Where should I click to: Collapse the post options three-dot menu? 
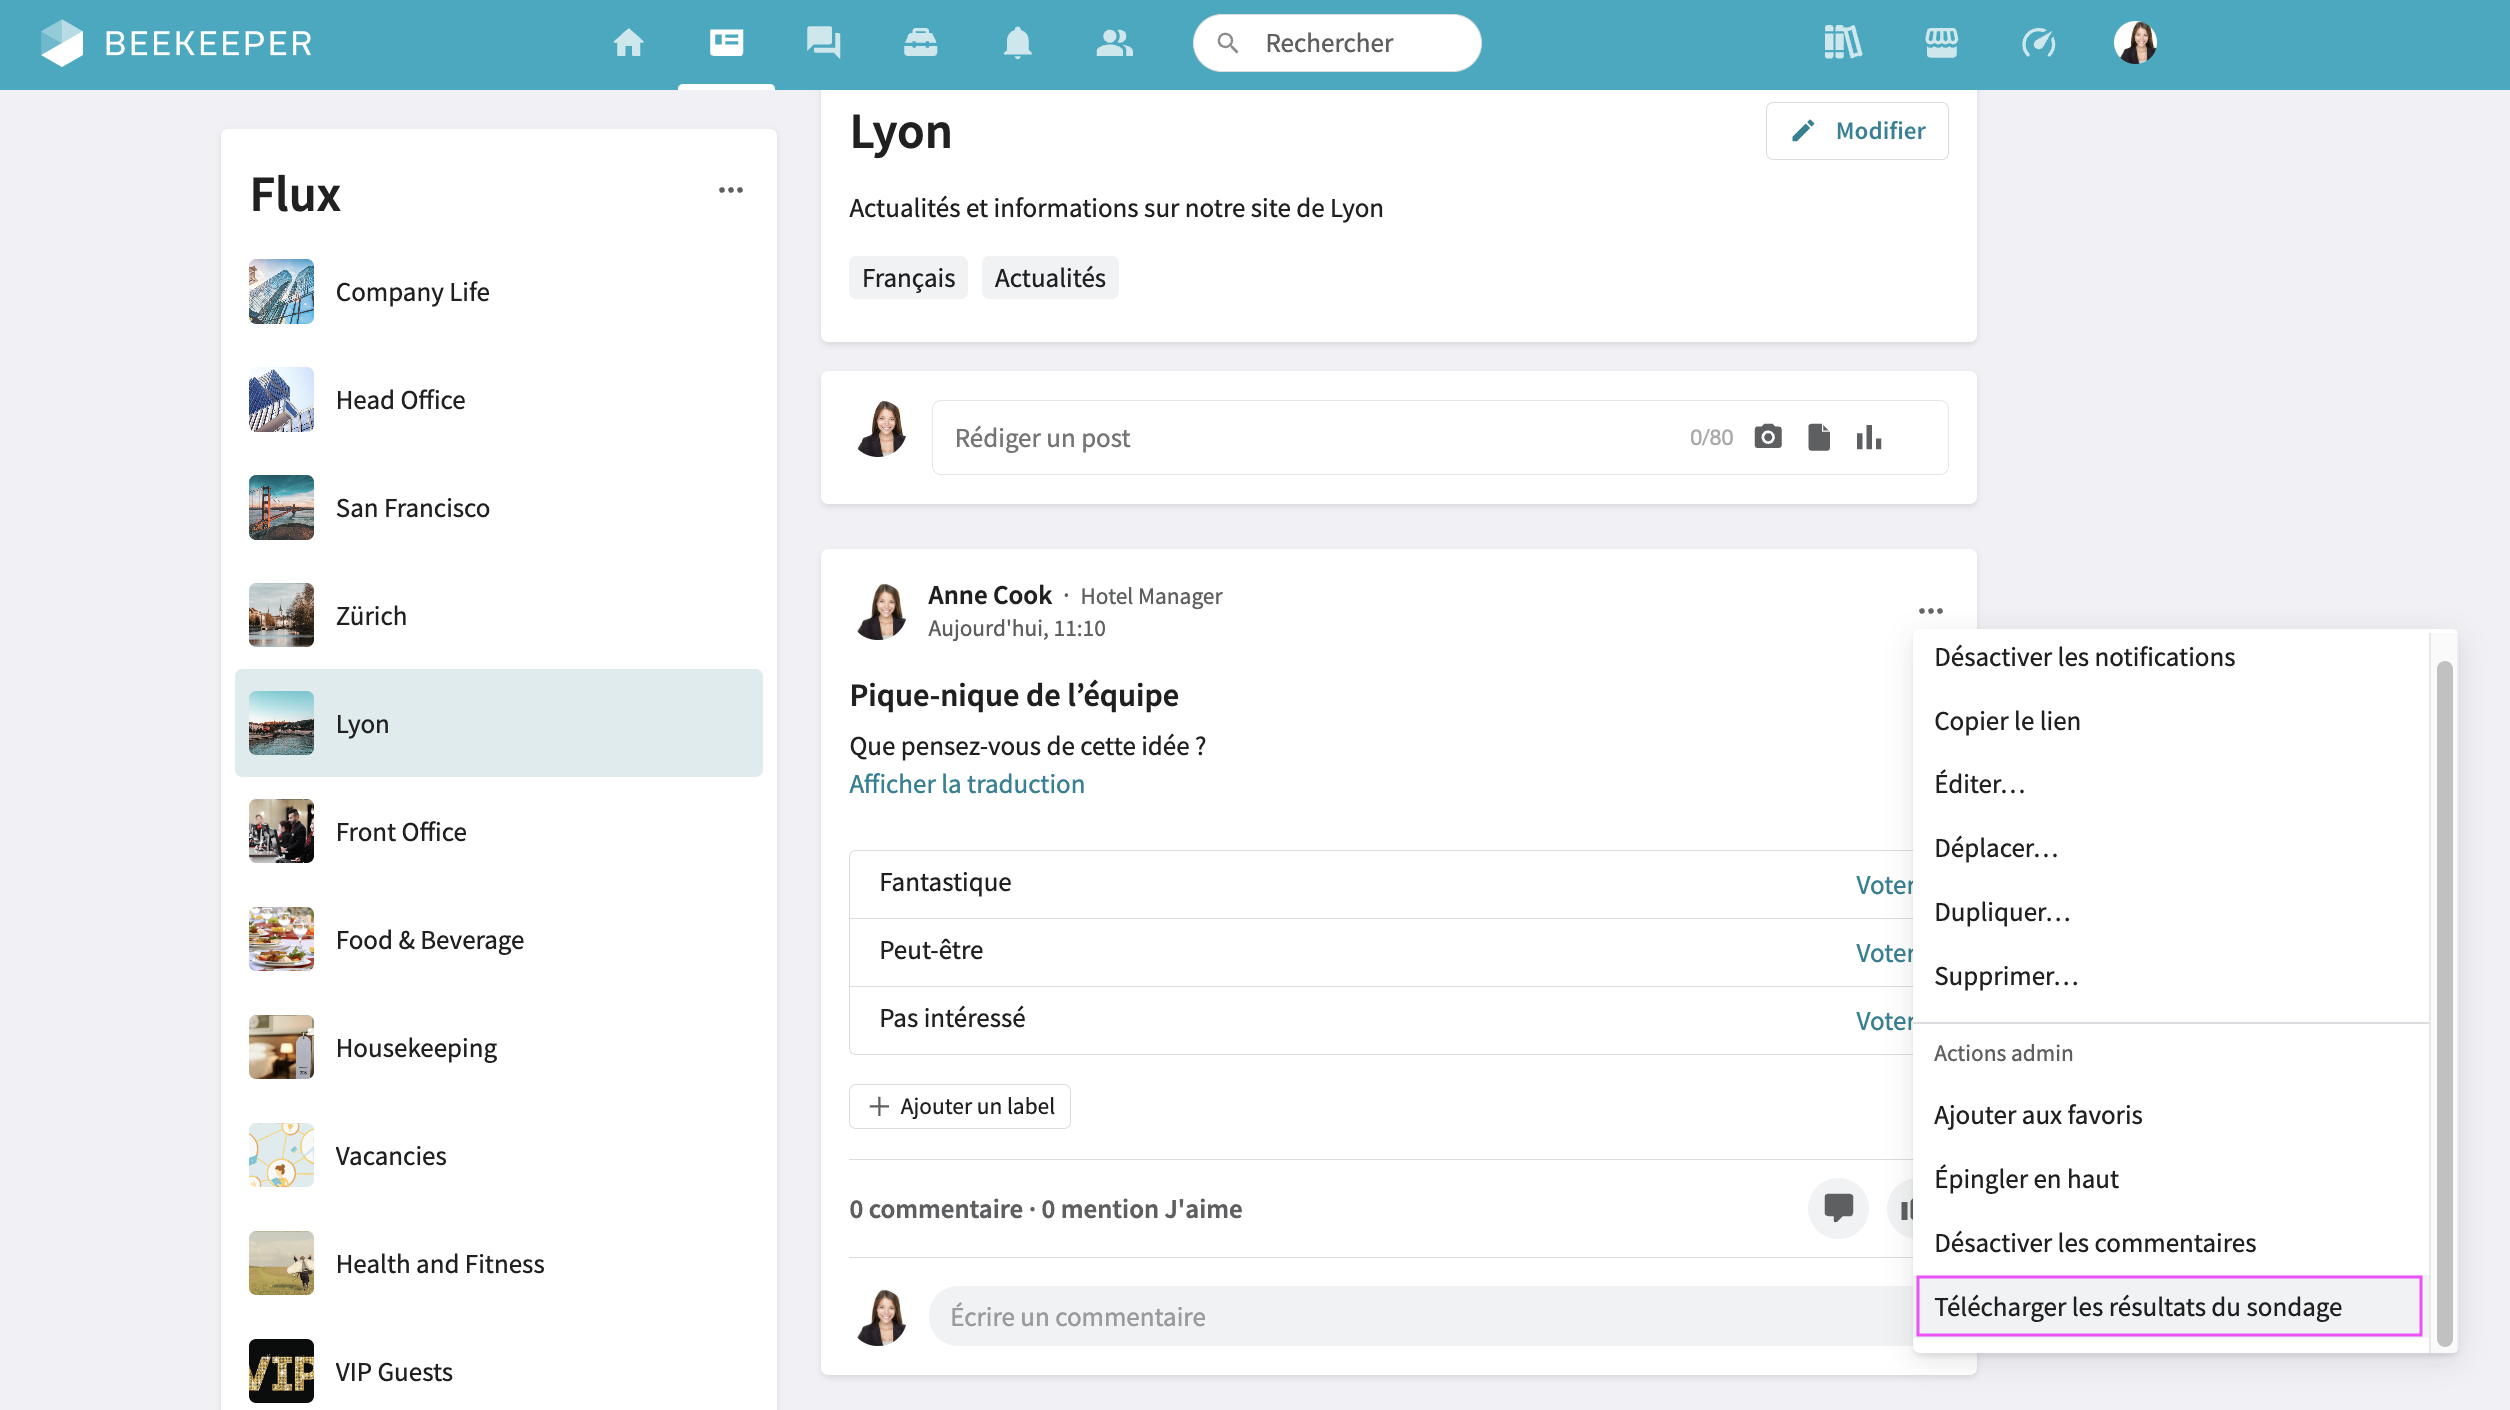[x=1930, y=611]
